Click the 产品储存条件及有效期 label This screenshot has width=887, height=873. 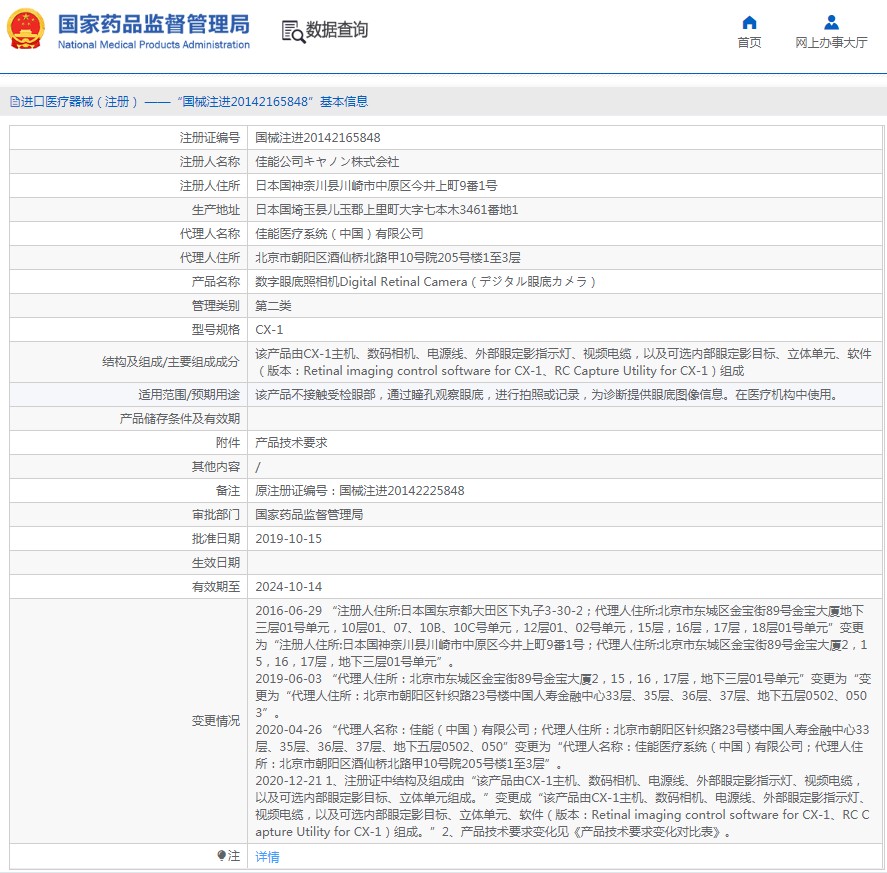pos(179,419)
